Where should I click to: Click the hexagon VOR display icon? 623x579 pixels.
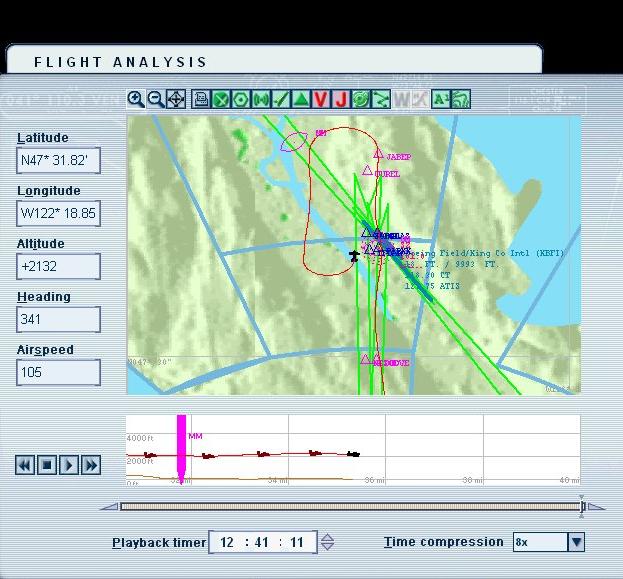[x=241, y=99]
